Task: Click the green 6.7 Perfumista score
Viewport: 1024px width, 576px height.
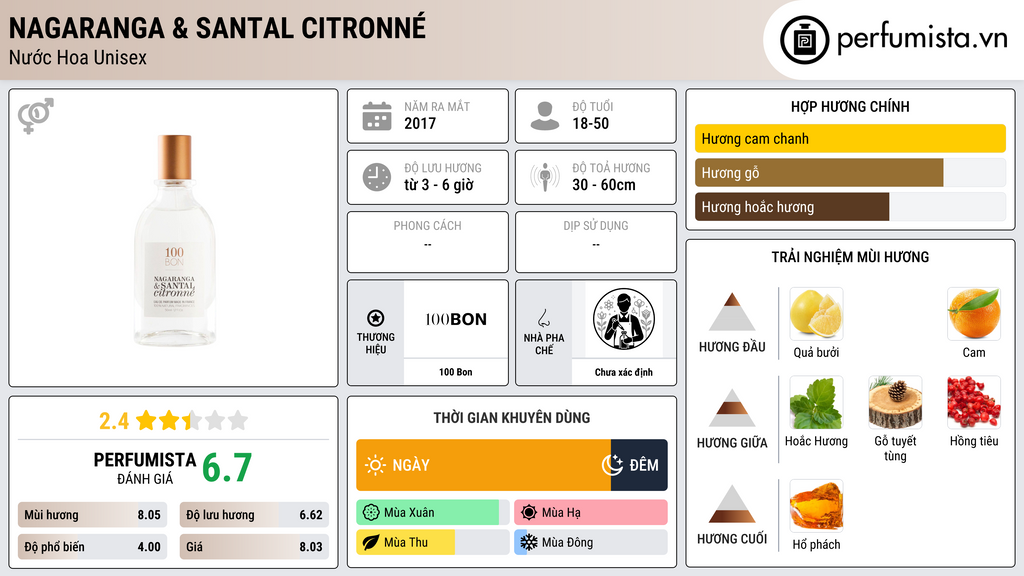Action: pos(227,468)
